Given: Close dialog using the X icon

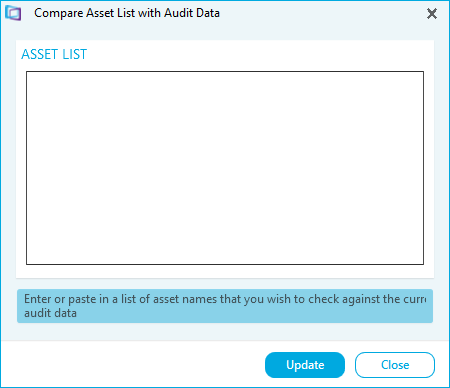Looking at the screenshot, I should tap(432, 14).
